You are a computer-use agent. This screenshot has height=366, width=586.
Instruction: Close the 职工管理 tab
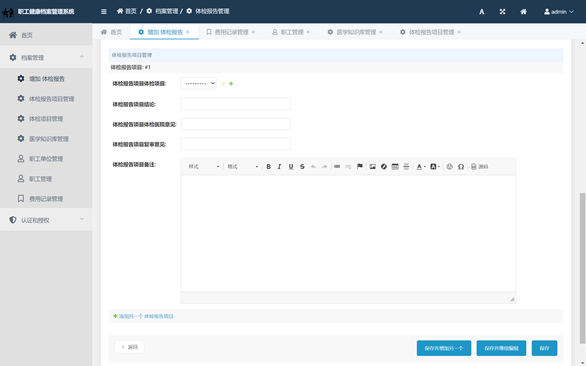[308, 32]
